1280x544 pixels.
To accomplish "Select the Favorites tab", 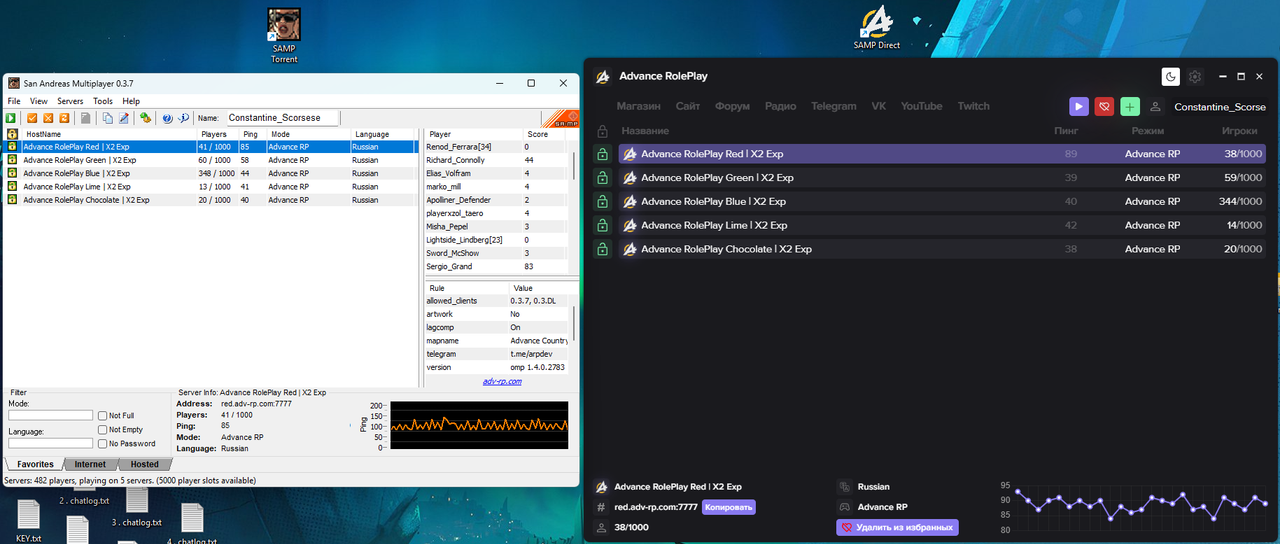I will [35, 464].
